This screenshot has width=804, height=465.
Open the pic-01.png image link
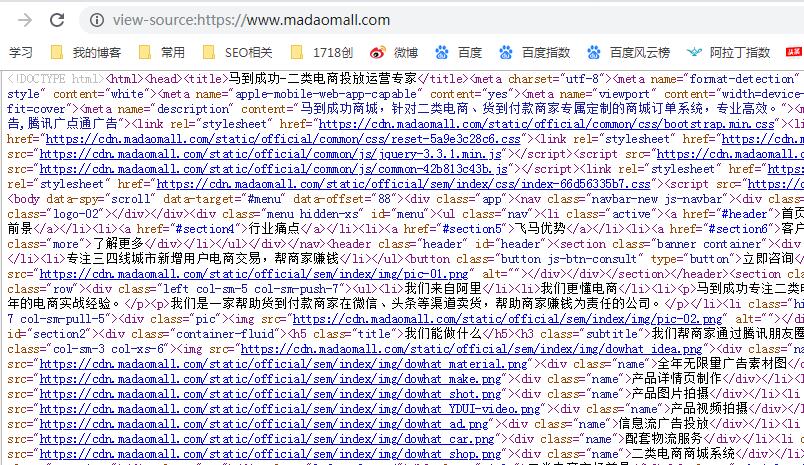tap(254, 274)
